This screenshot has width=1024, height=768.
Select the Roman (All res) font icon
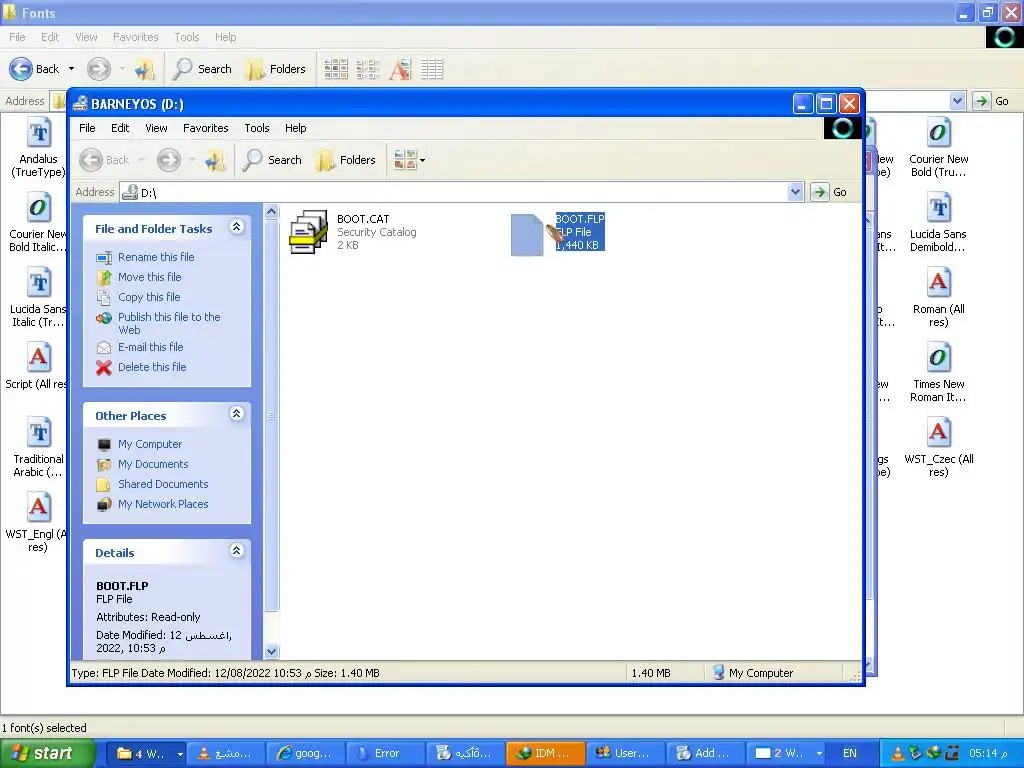tap(938, 283)
